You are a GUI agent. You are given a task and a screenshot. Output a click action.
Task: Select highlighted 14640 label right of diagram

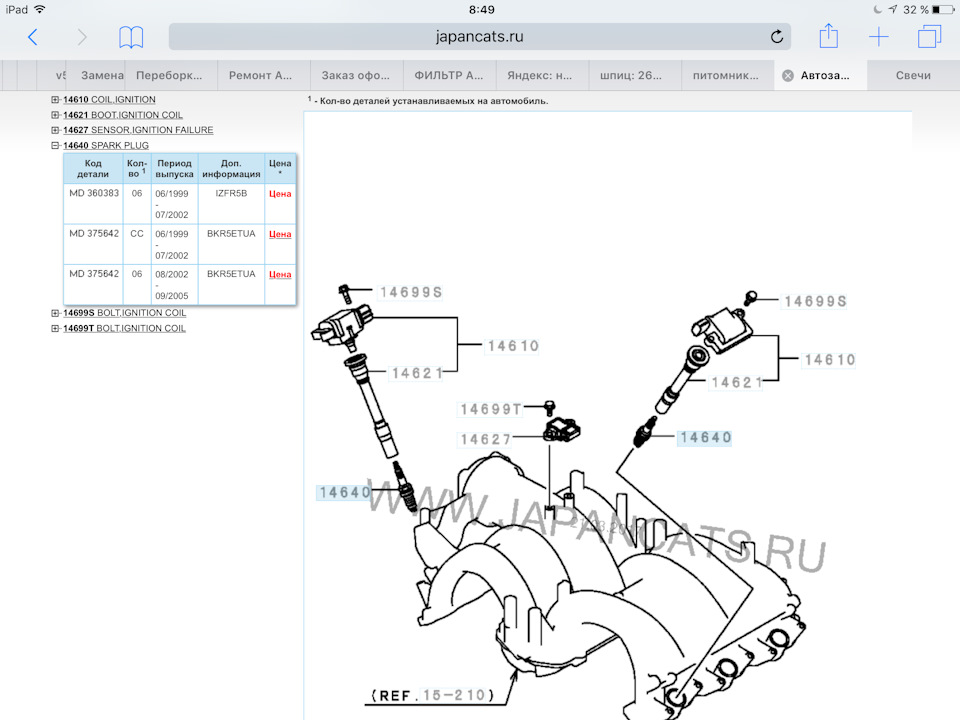click(705, 437)
